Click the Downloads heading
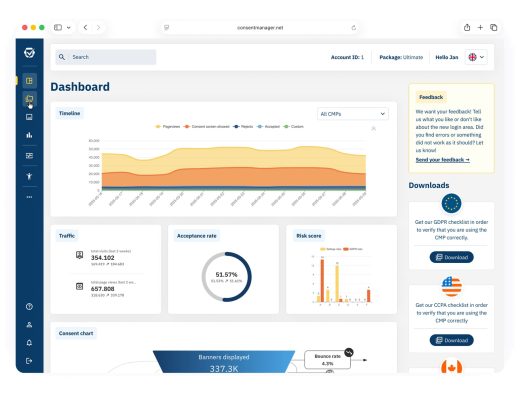Screen dimensions: 520x397 tap(429, 185)
